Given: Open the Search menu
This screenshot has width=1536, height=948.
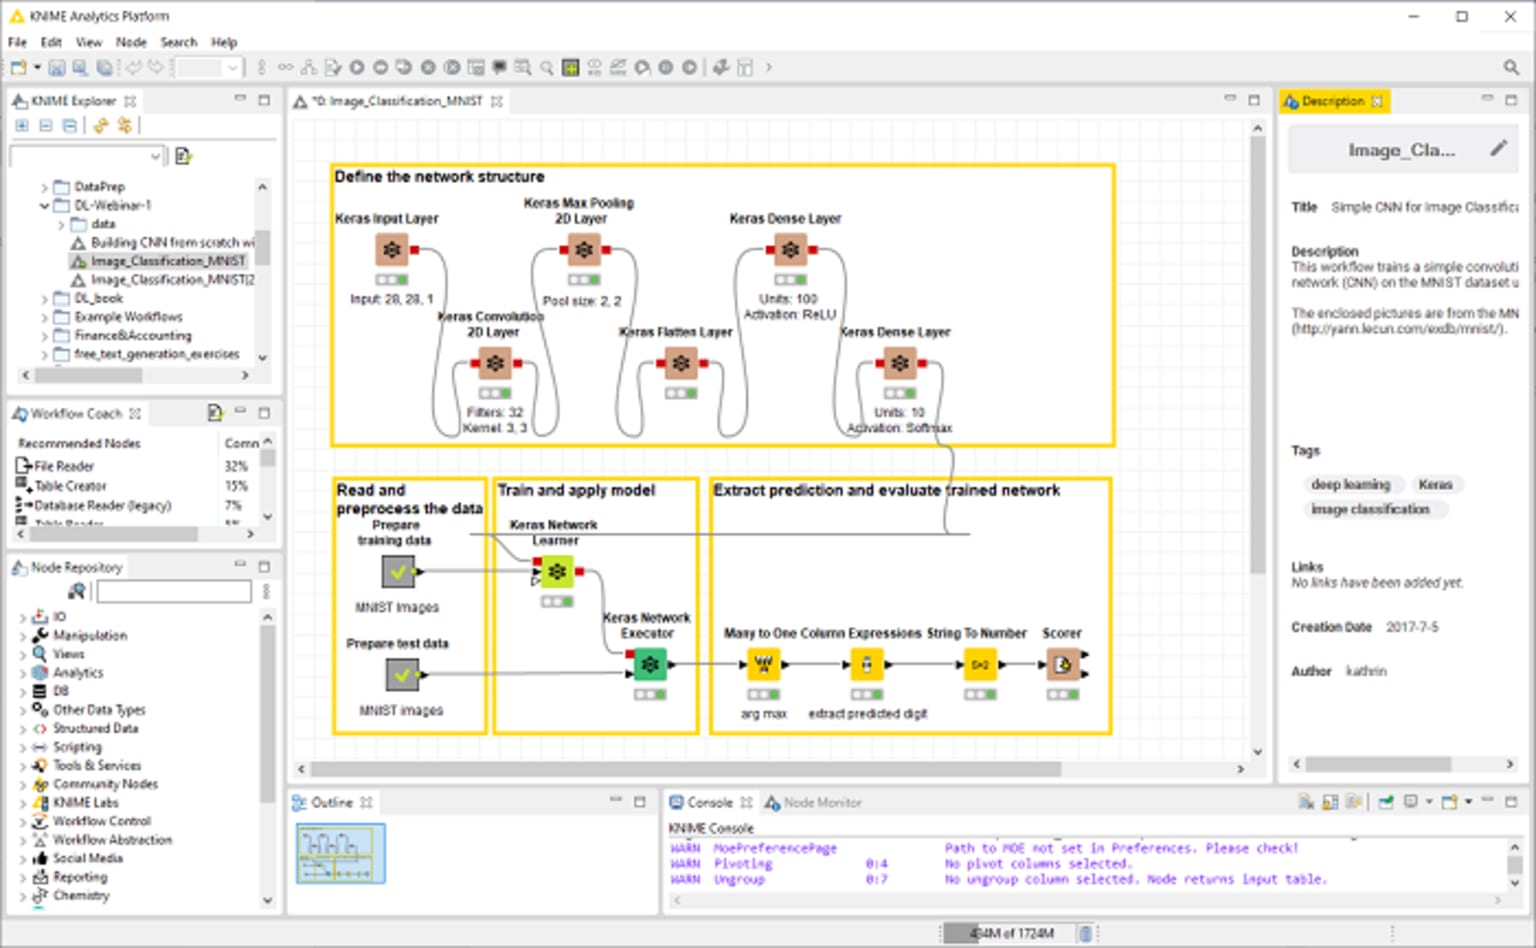Looking at the screenshot, I should (179, 42).
